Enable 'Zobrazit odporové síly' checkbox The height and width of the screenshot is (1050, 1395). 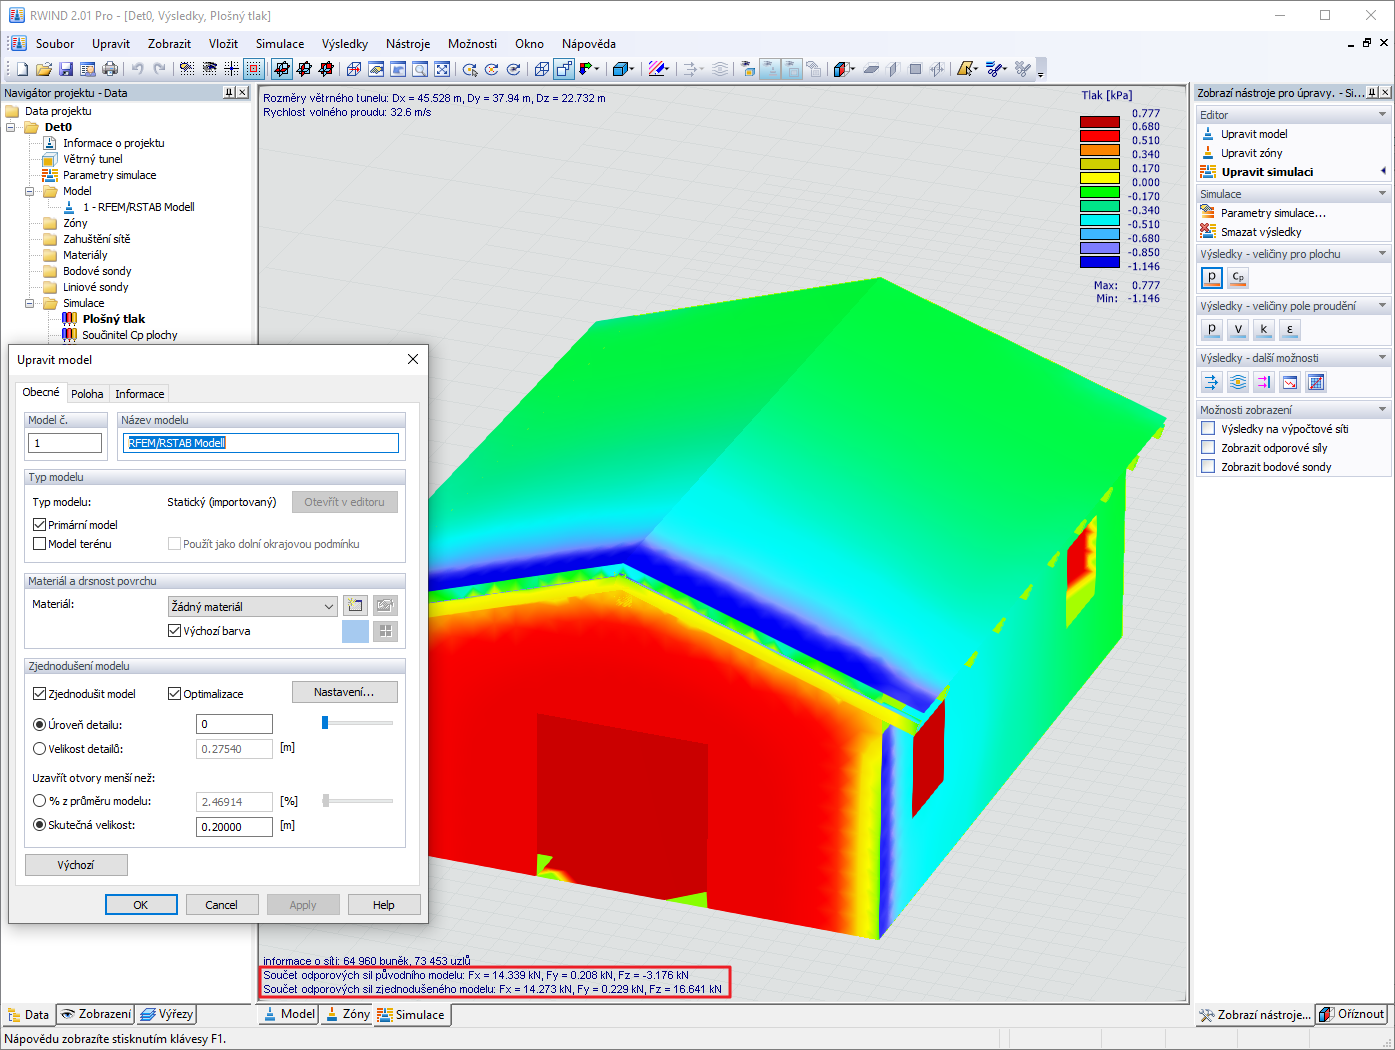point(1208,448)
